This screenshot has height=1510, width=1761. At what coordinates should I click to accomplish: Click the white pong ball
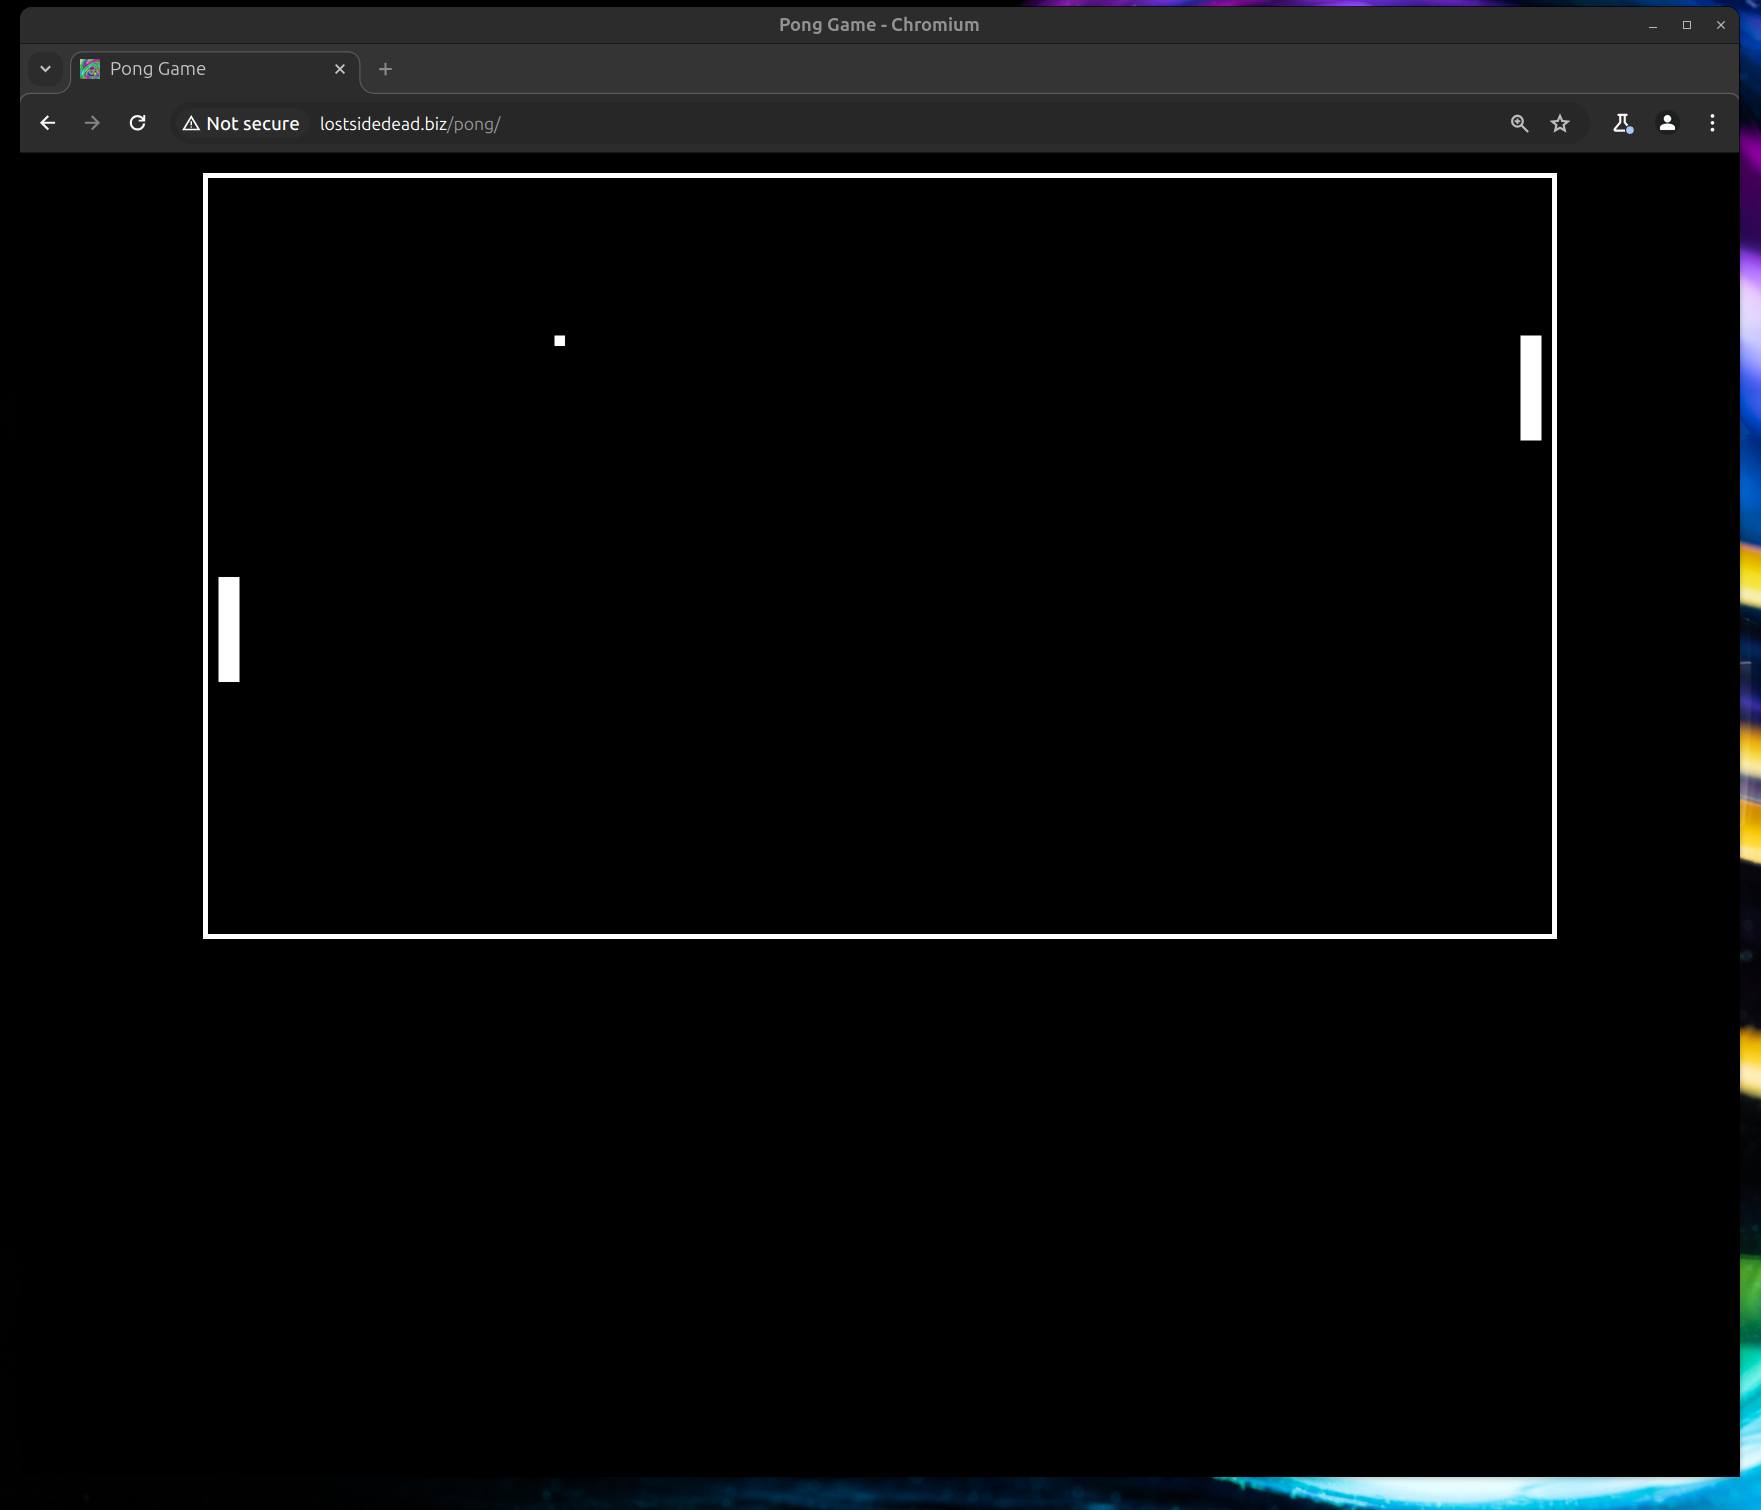559,341
